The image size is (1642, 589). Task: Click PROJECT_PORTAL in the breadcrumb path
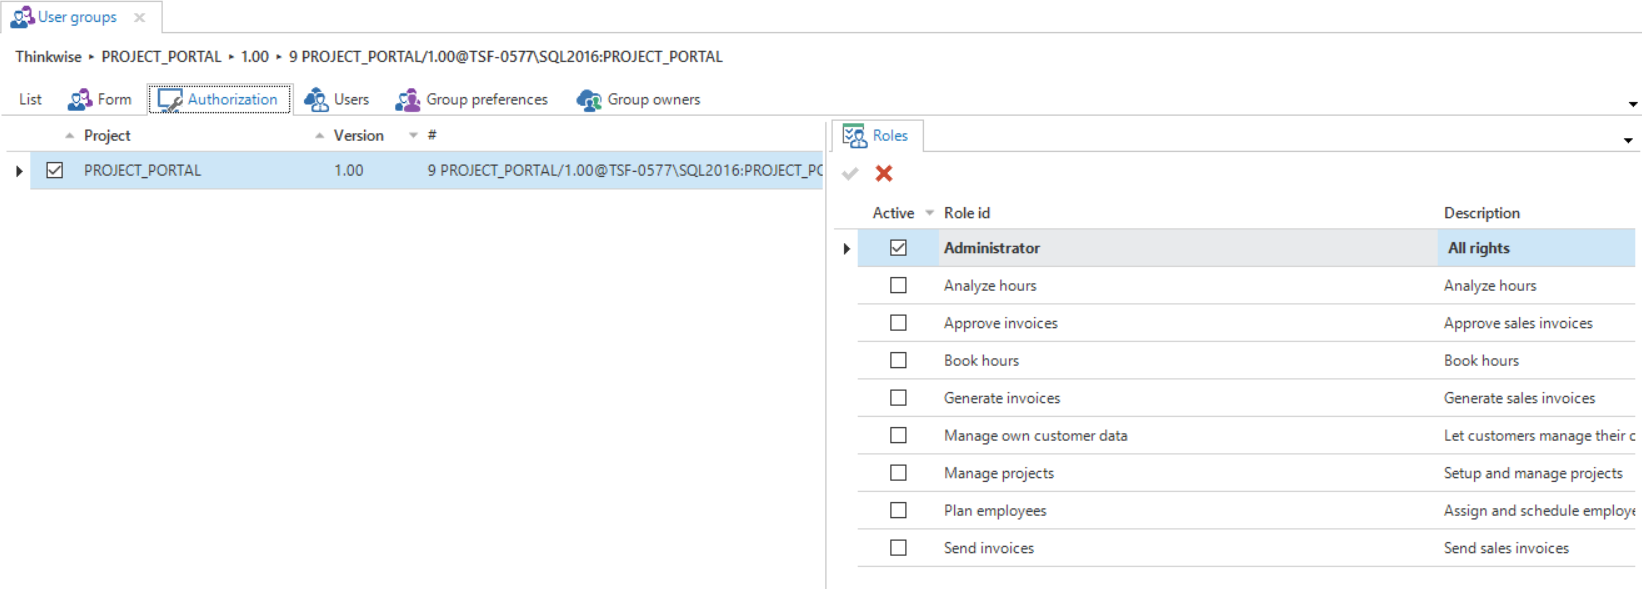pos(161,57)
